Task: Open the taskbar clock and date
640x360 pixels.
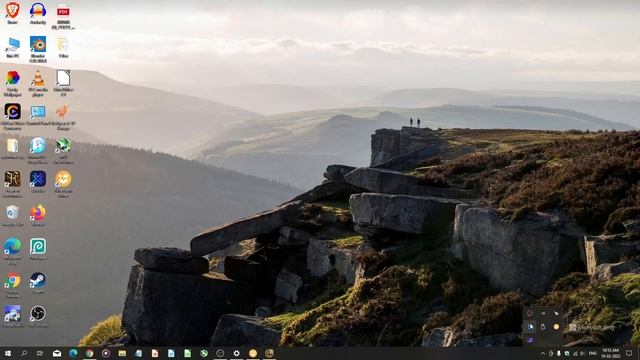Action: [x=611, y=353]
